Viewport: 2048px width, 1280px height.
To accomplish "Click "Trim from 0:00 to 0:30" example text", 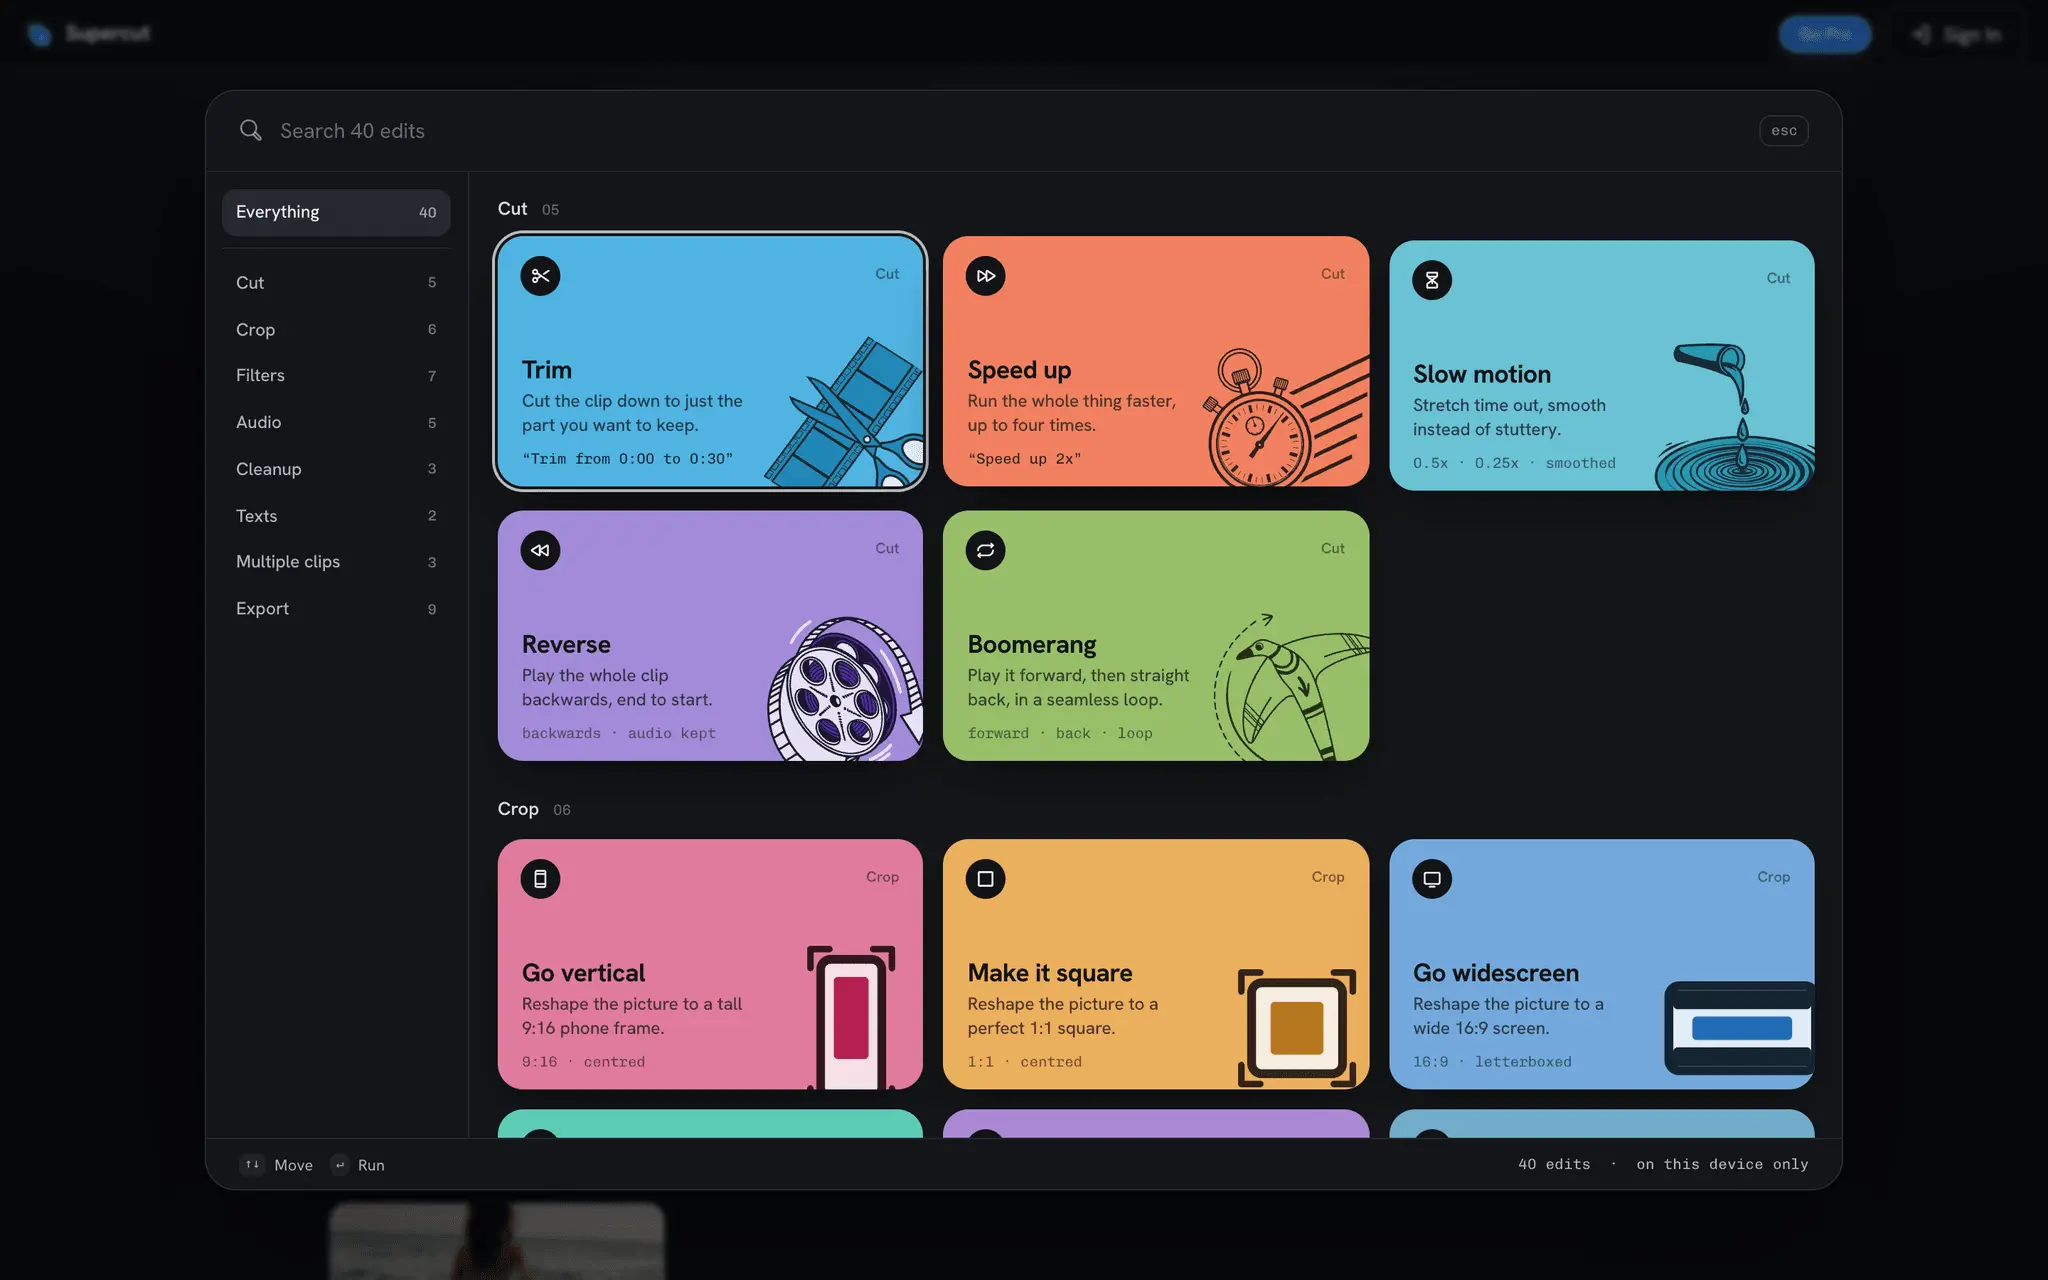I will pos(627,459).
